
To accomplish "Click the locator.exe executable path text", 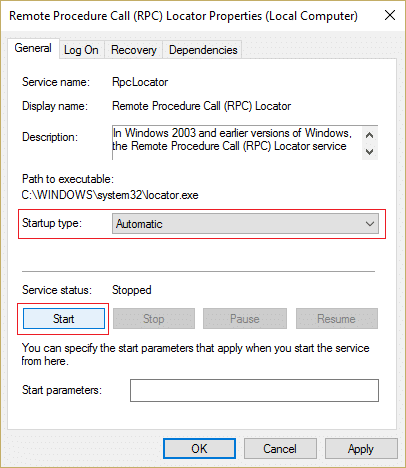I will point(110,195).
